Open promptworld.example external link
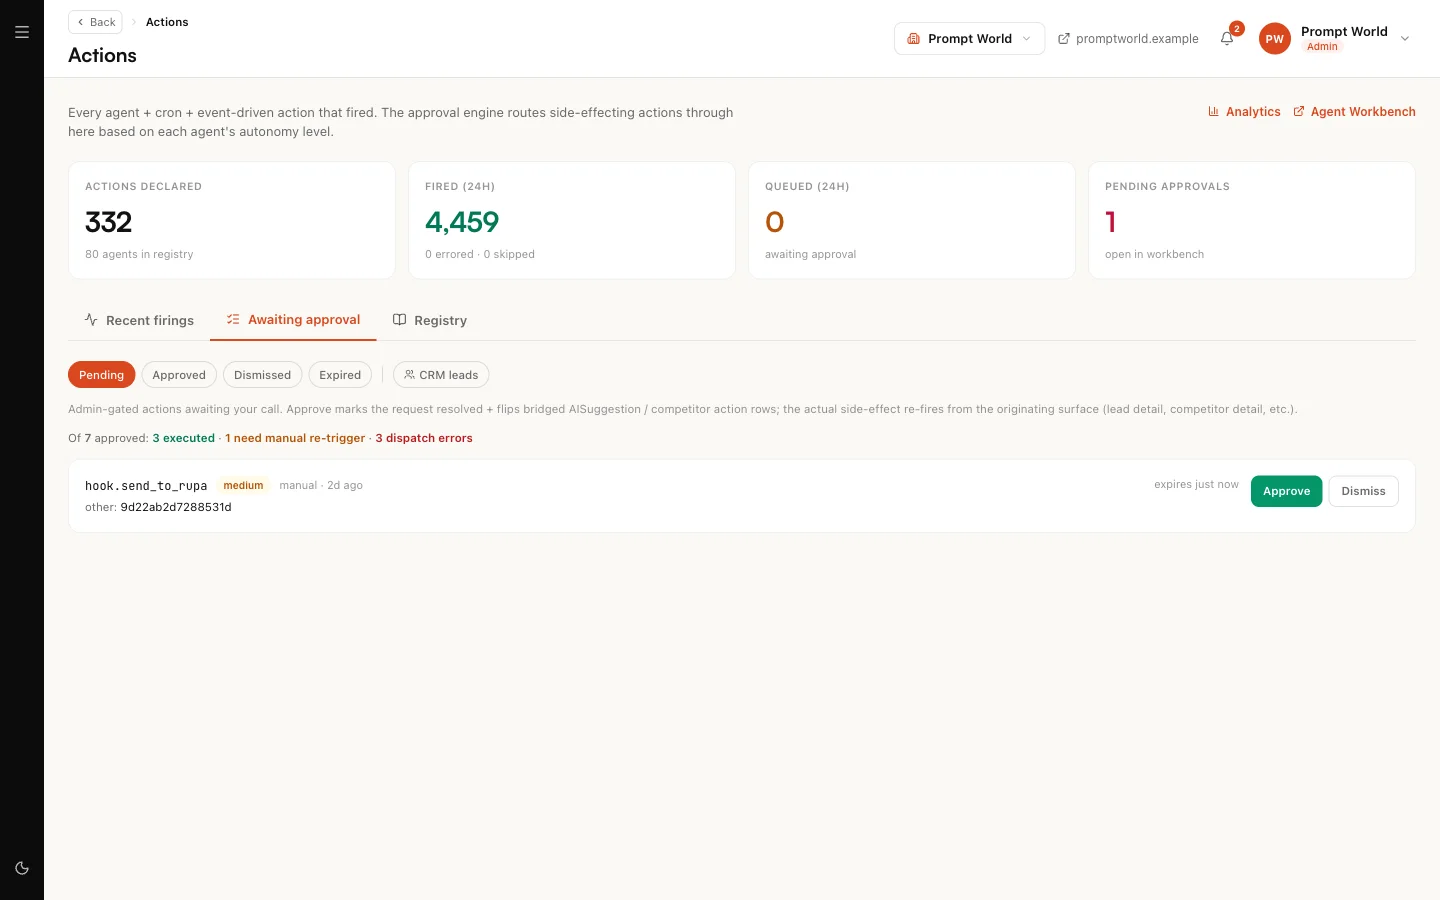Viewport: 1440px width, 900px height. click(x=1128, y=39)
